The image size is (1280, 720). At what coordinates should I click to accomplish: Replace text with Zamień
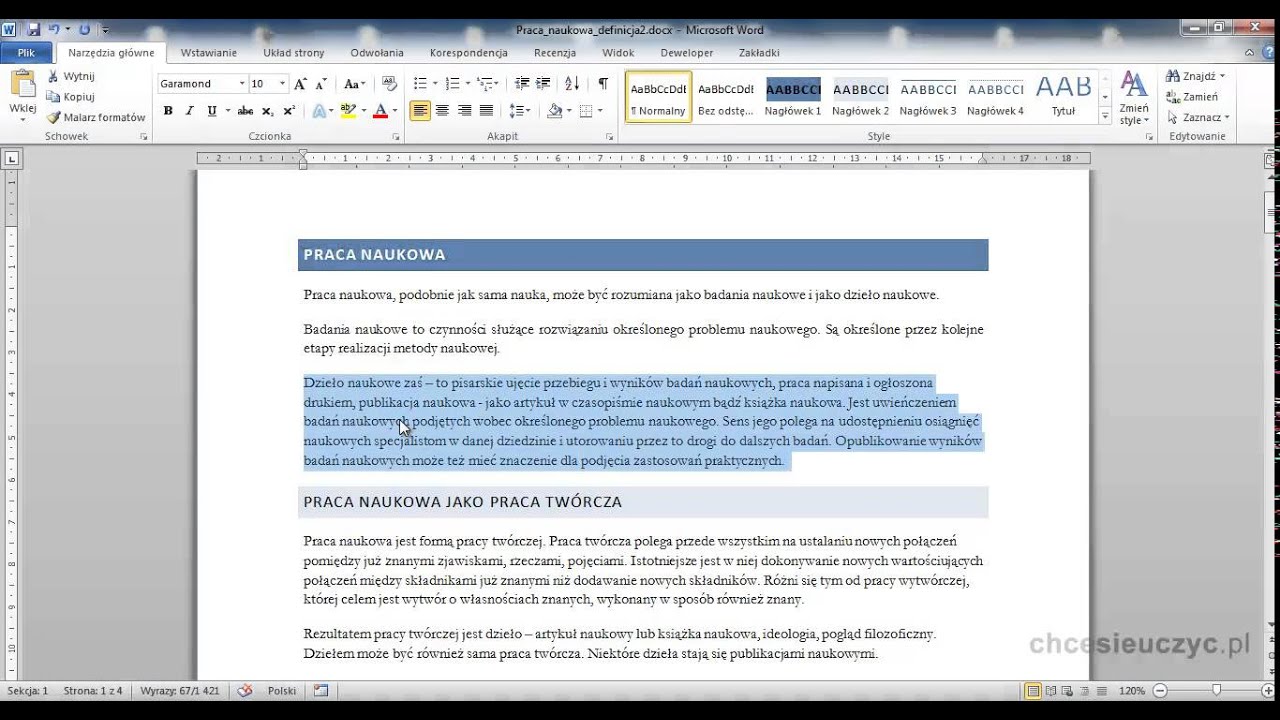pyautogui.click(x=1193, y=97)
